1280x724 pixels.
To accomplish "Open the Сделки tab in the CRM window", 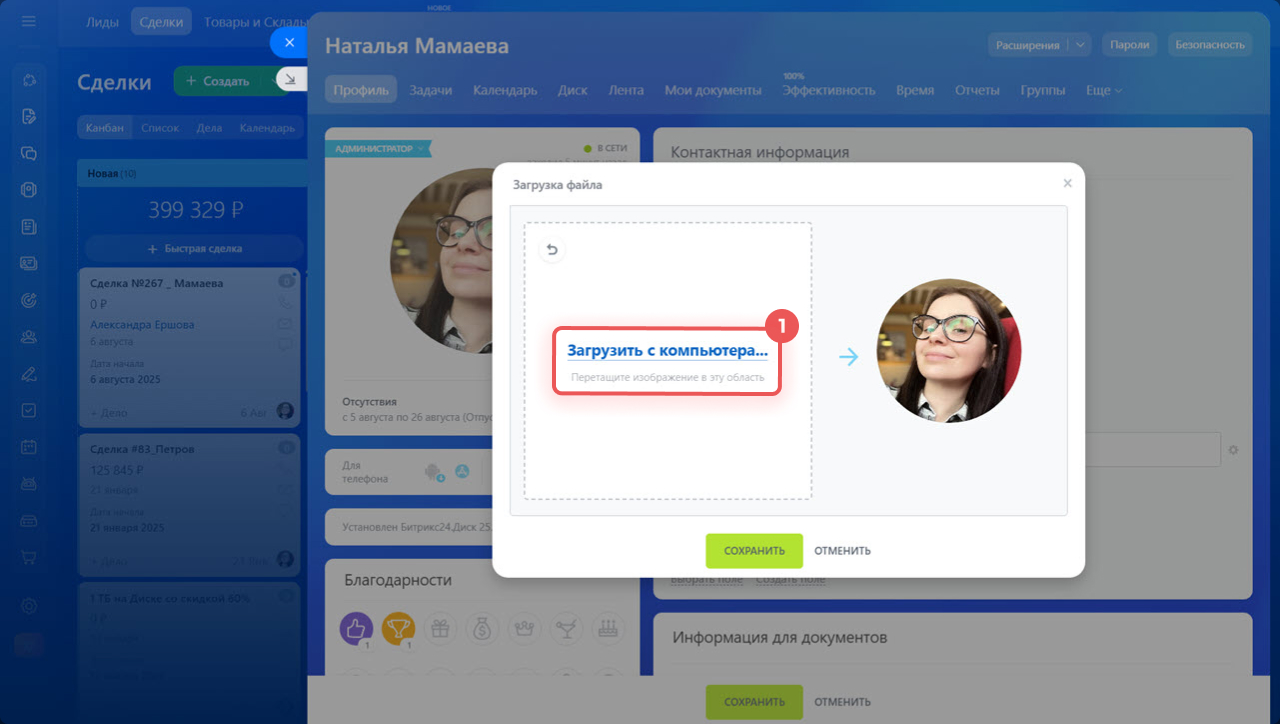I will point(161,21).
